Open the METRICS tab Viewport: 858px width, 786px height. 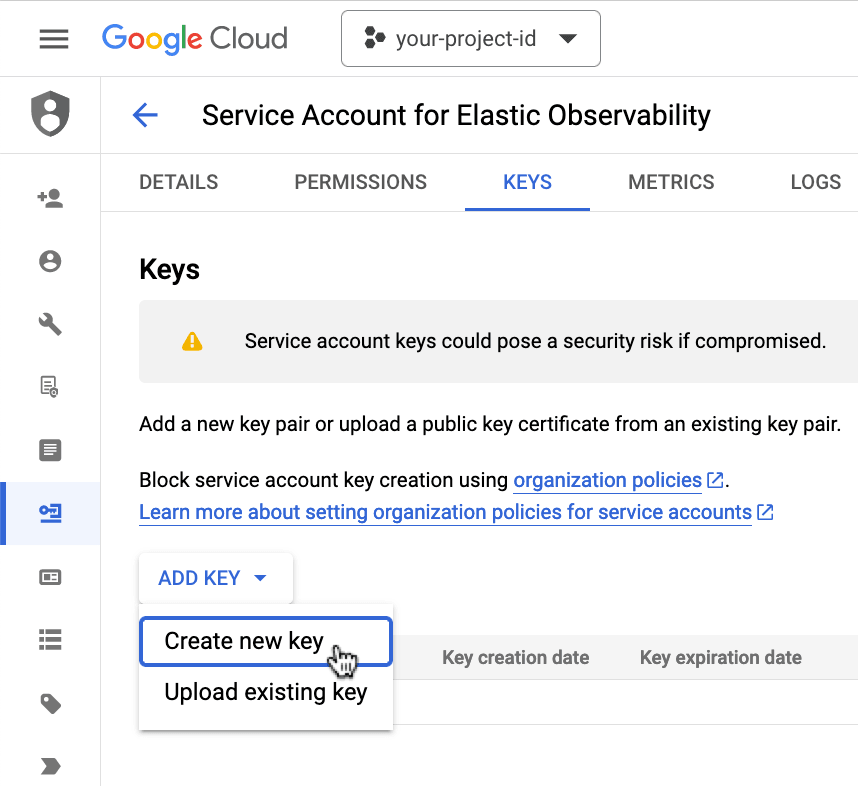point(671,182)
